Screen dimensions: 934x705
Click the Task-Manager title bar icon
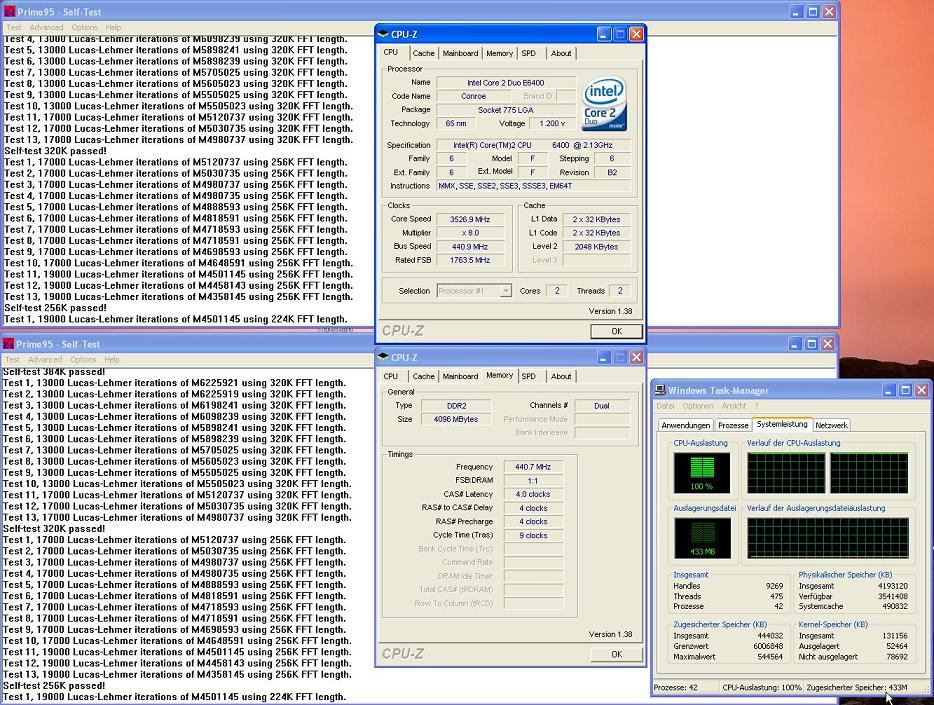[x=660, y=390]
